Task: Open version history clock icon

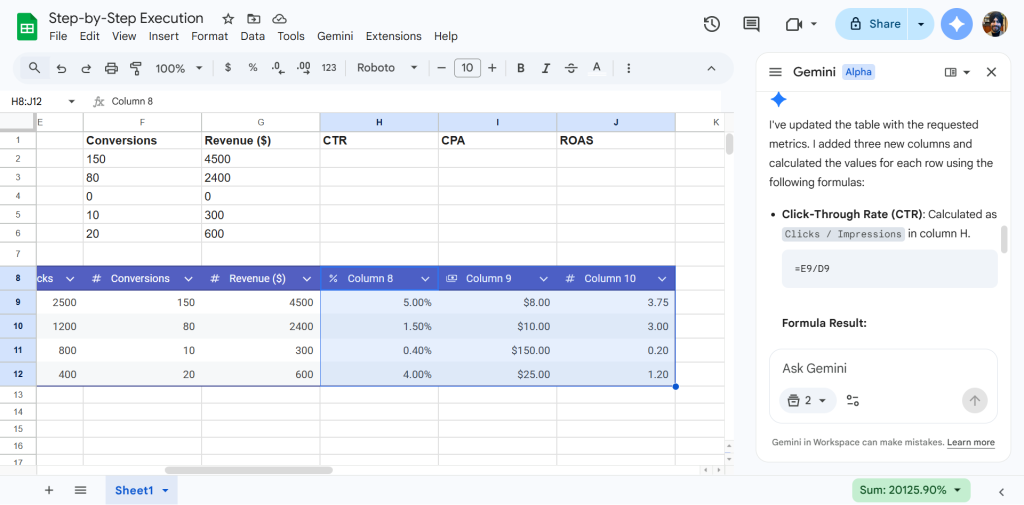Action: pos(712,24)
